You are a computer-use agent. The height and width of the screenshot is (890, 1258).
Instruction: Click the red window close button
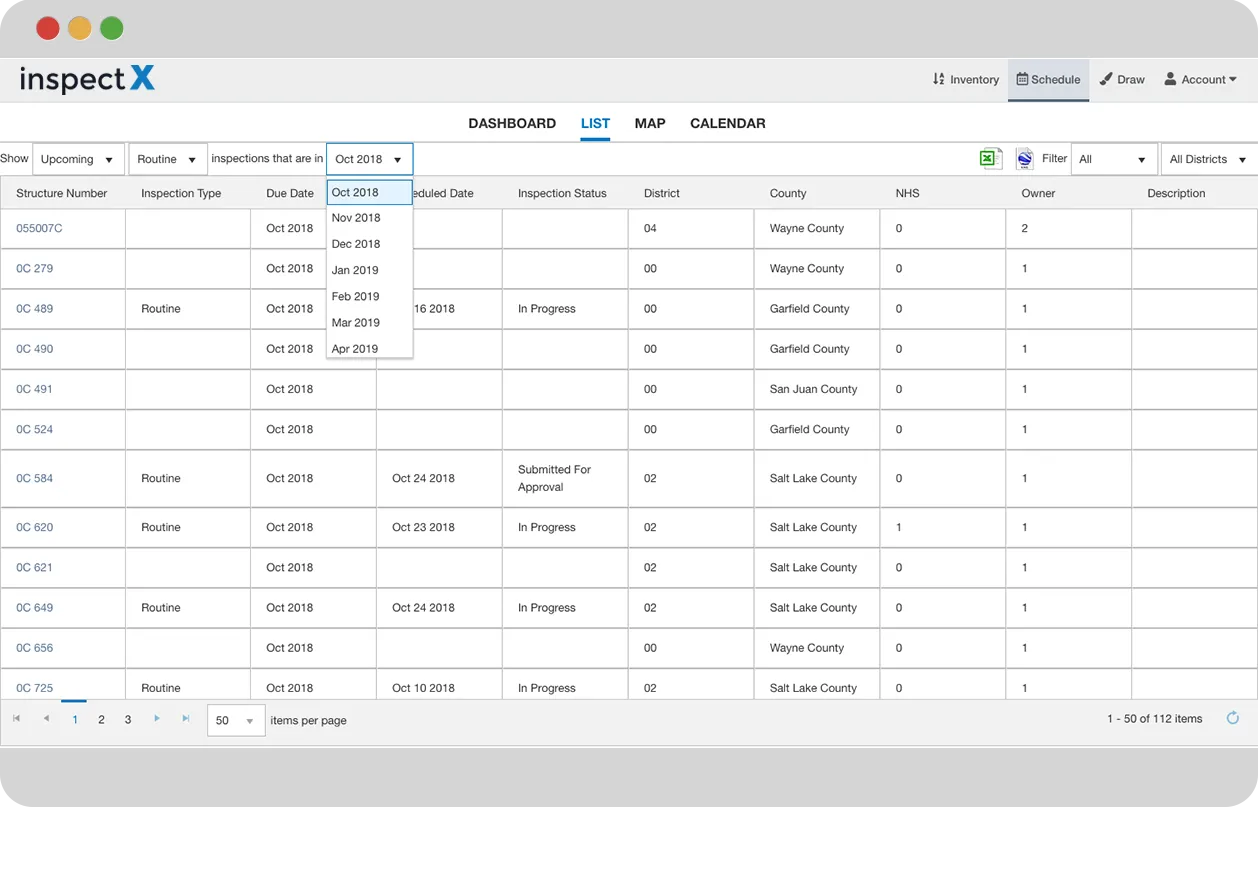click(x=47, y=28)
